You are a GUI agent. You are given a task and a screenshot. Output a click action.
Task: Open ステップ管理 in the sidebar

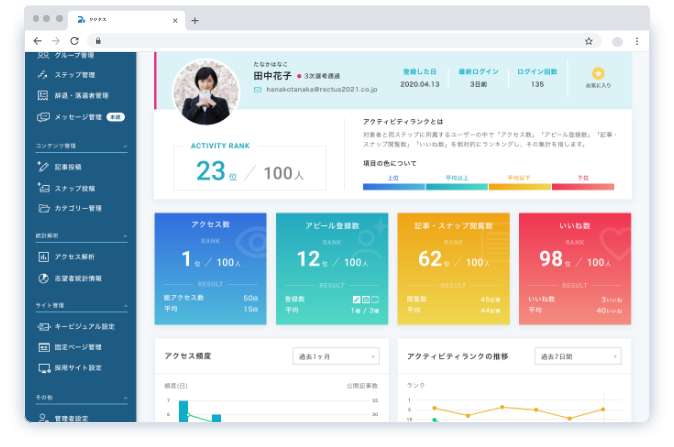(x=75, y=75)
